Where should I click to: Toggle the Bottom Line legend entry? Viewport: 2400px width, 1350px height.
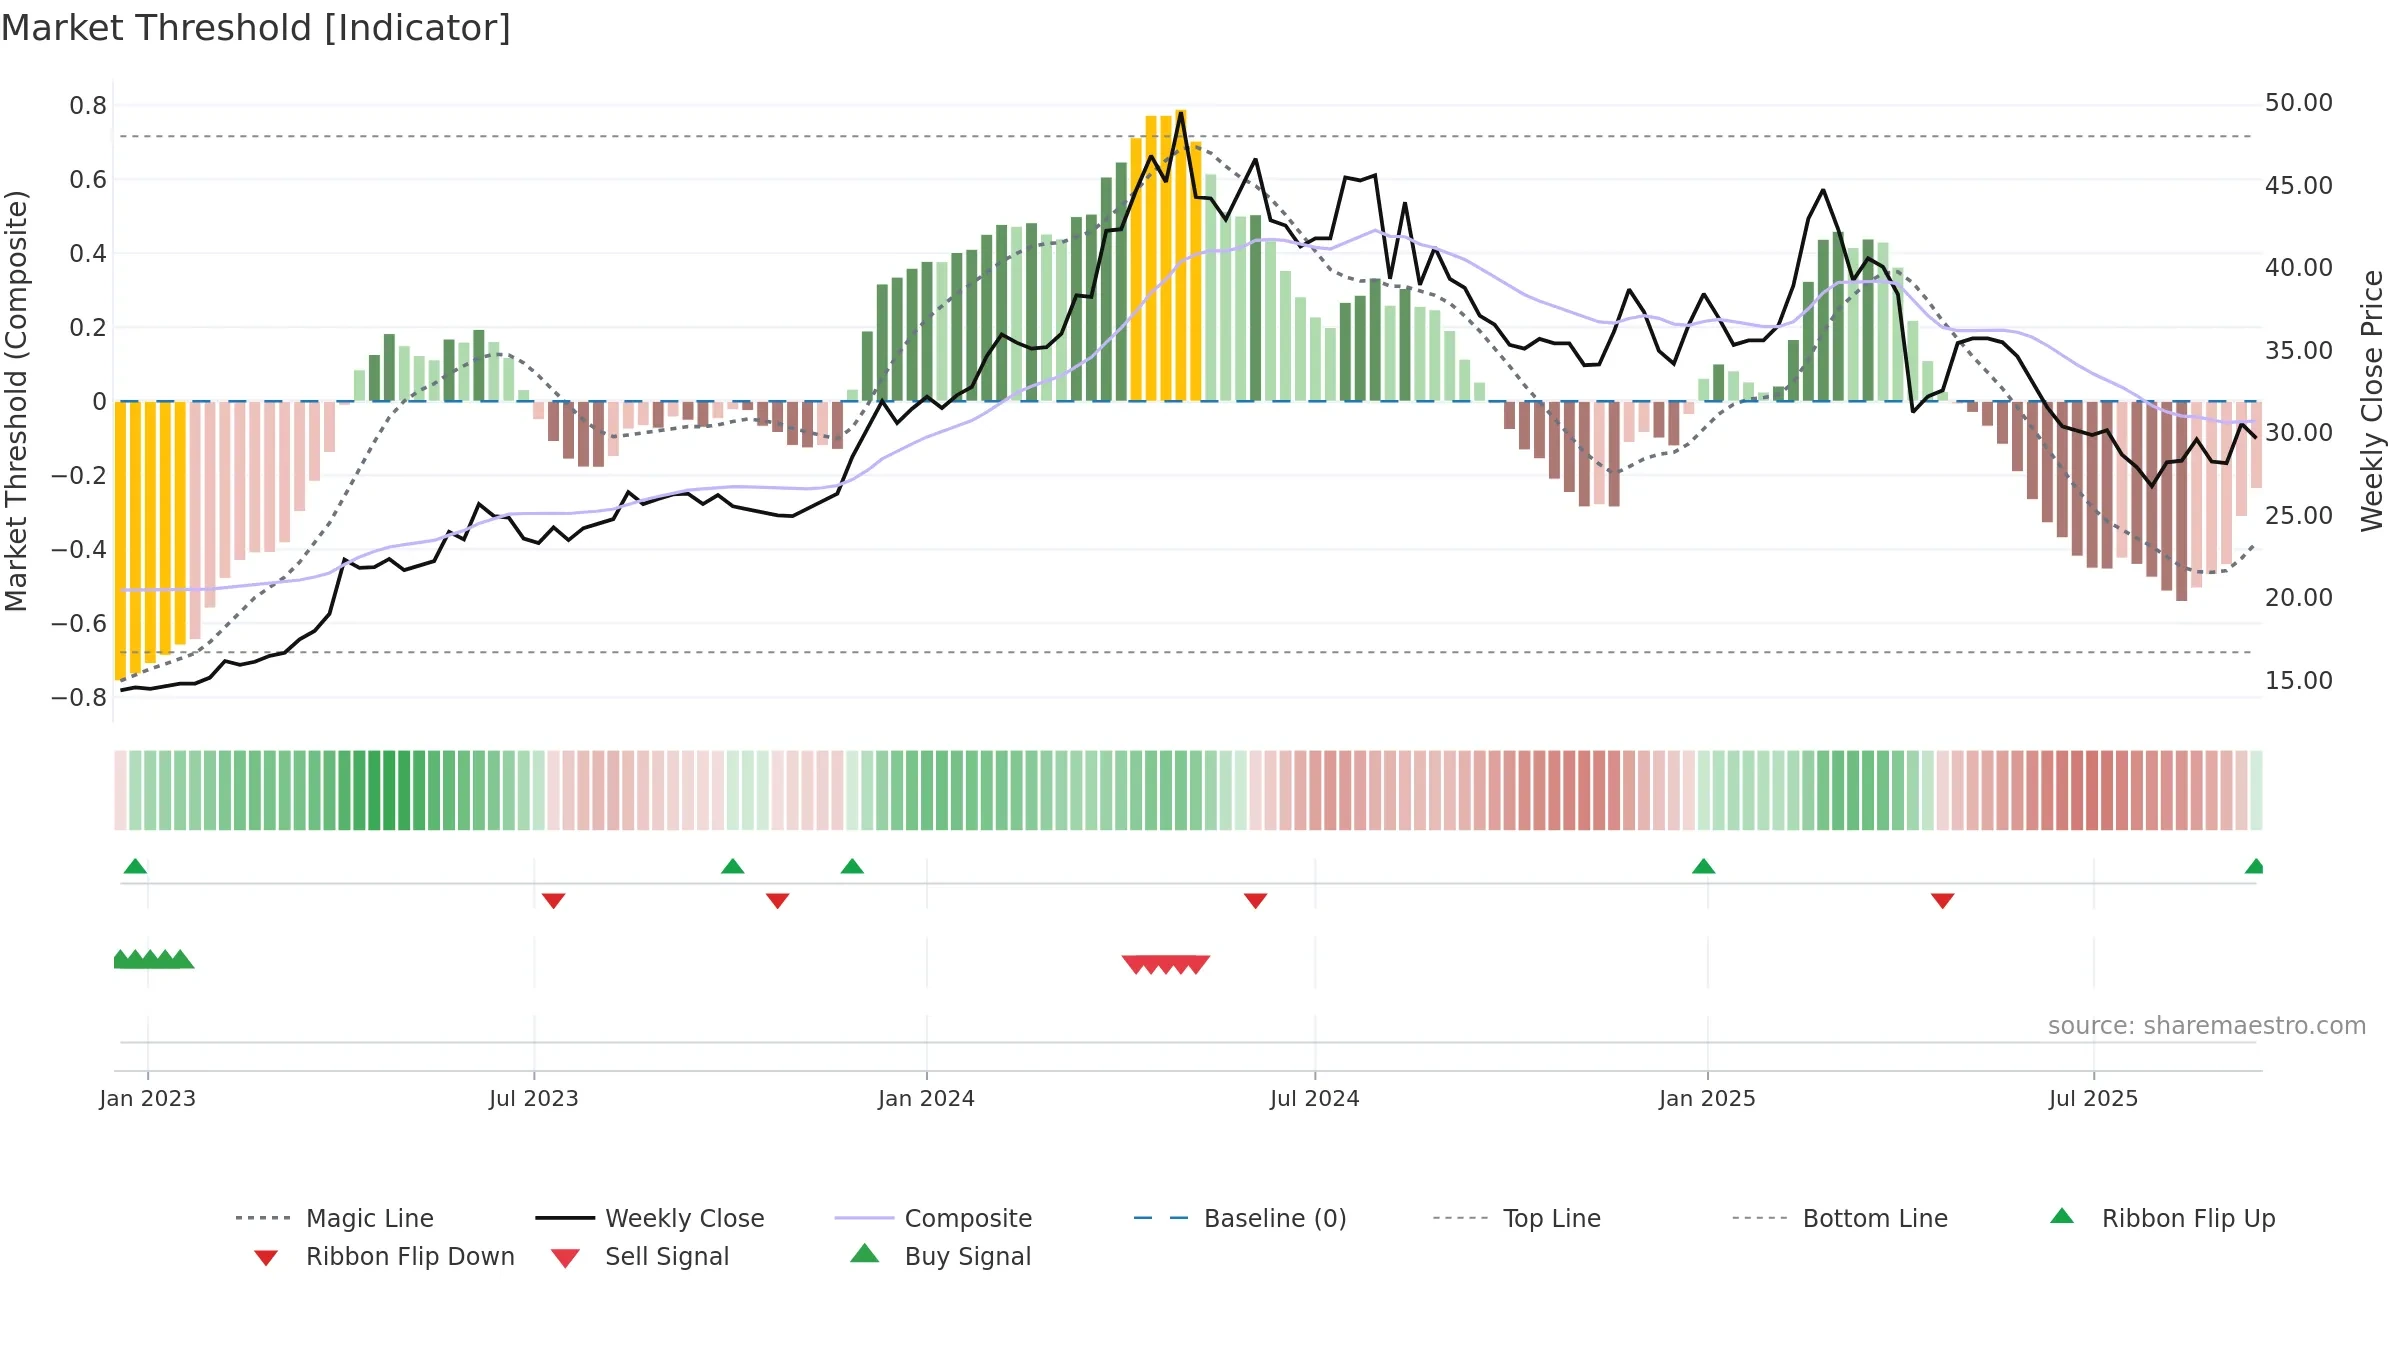tap(1840, 1218)
